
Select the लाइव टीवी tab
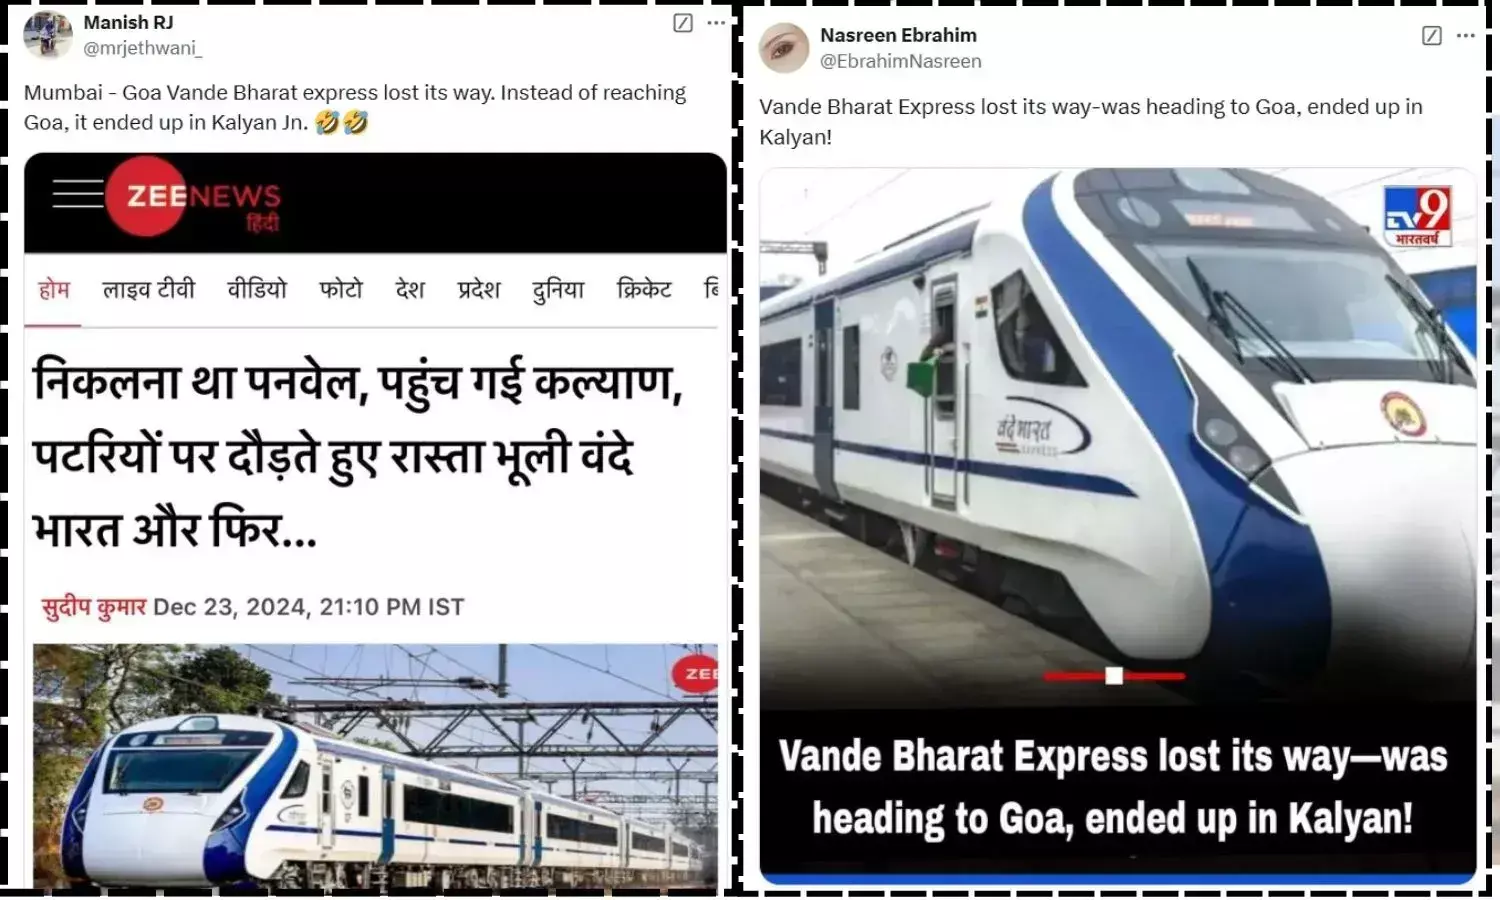(x=149, y=290)
